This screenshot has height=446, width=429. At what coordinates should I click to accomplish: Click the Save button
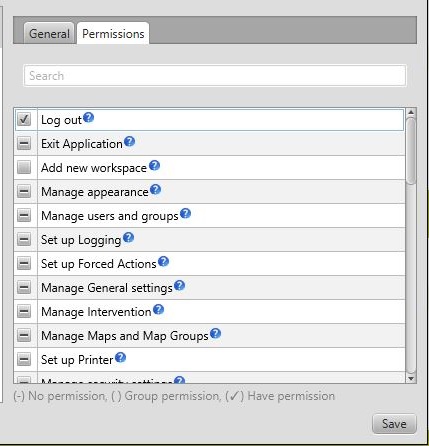[394, 424]
